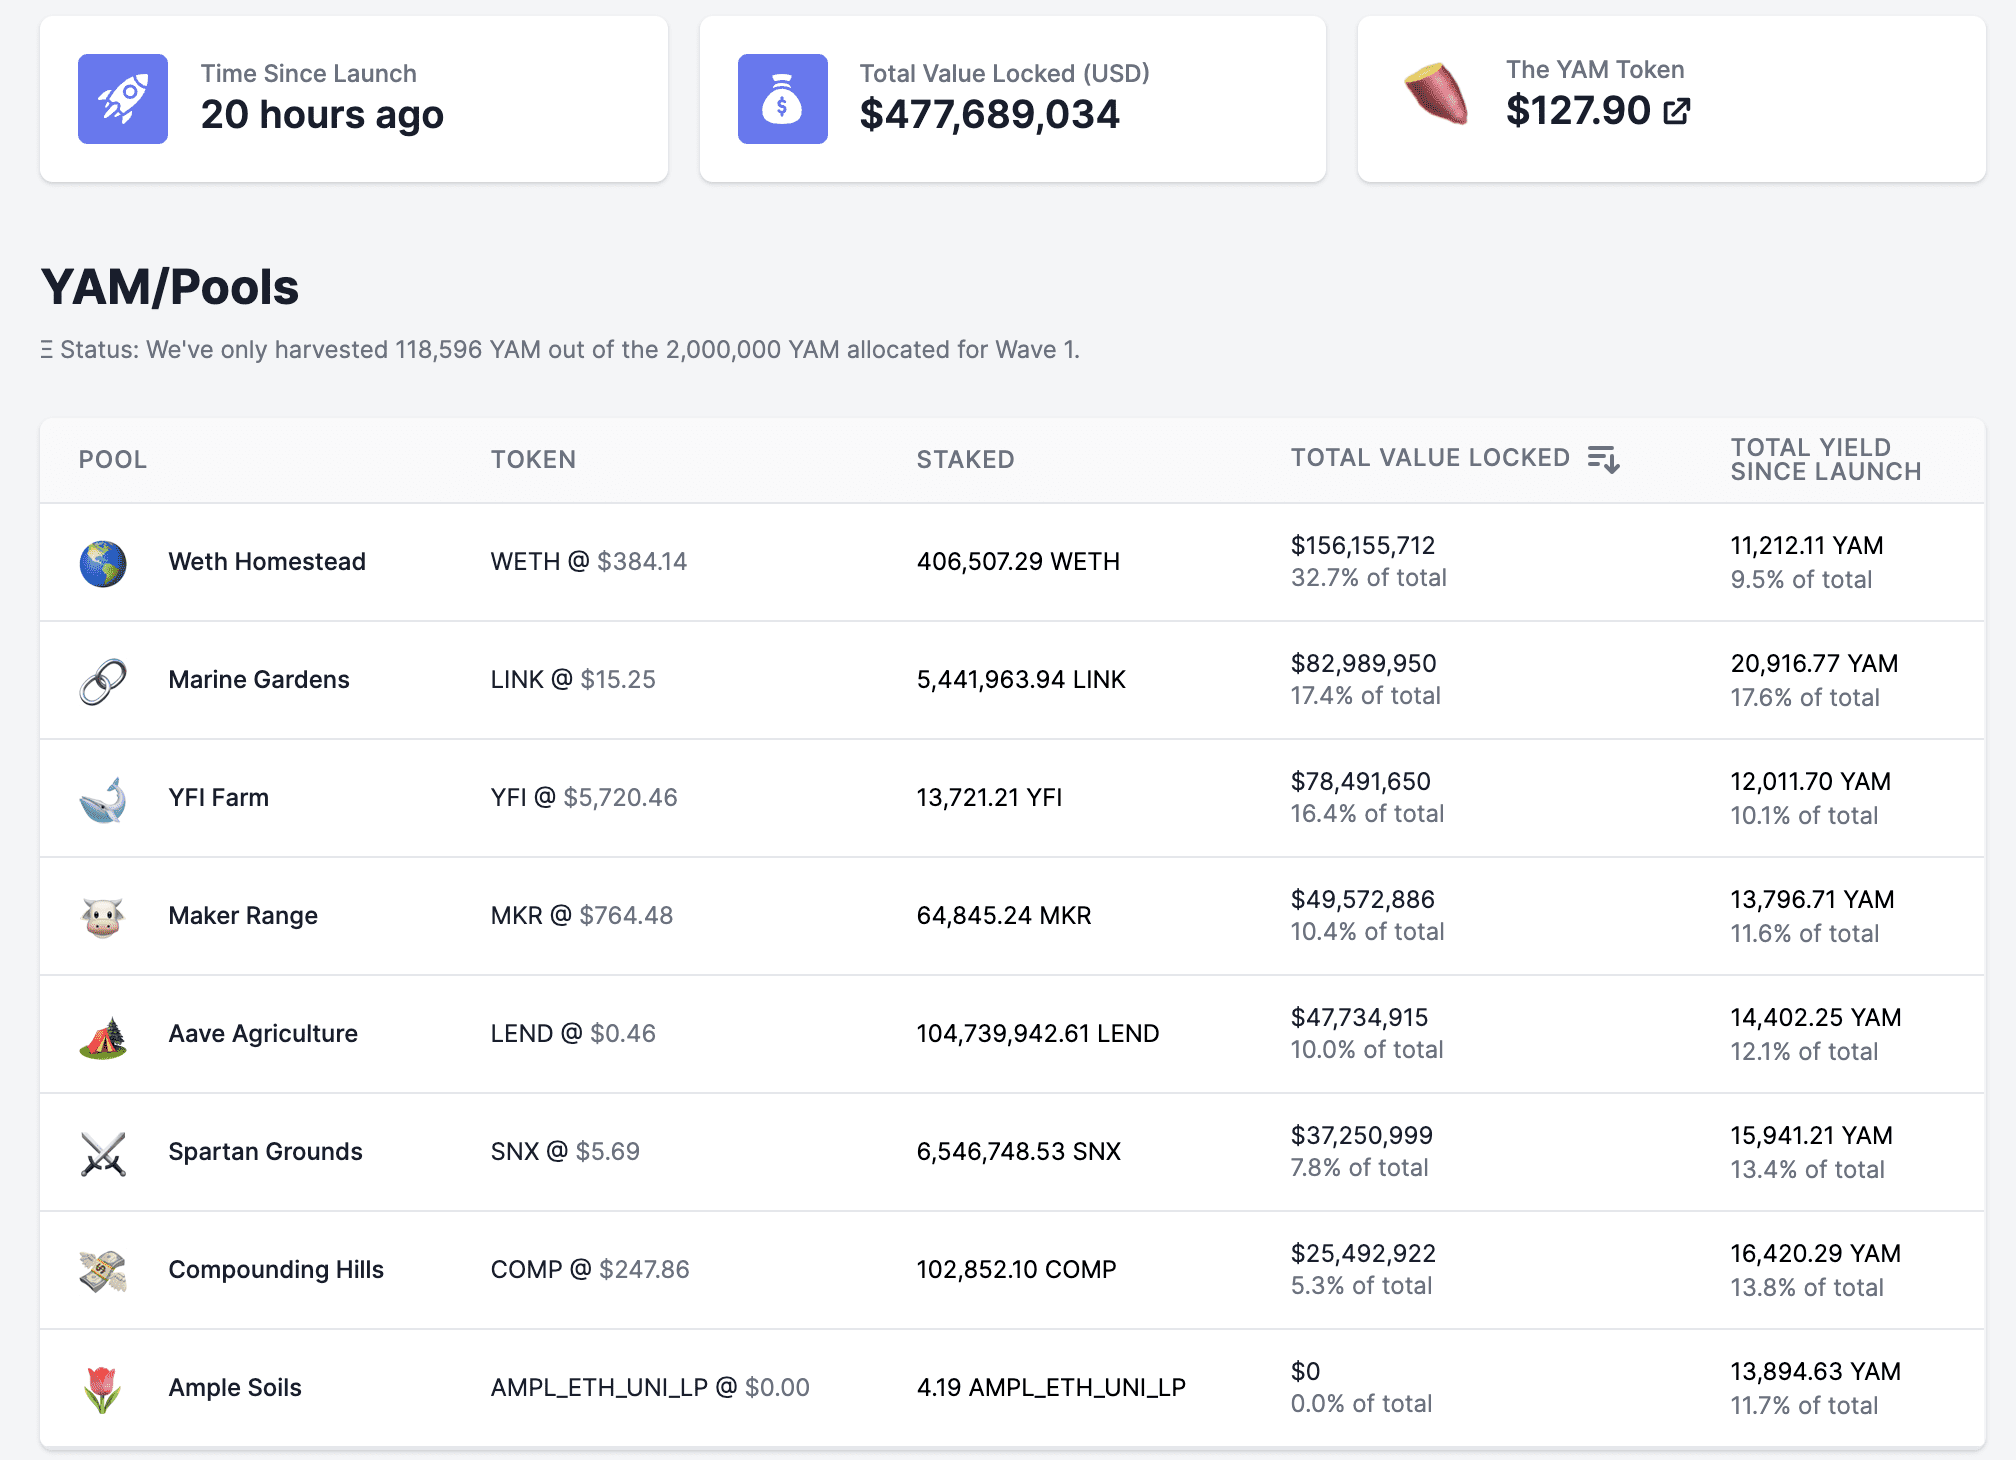
Task: Select the Spartan Grounds pool name
Action: pyautogui.click(x=265, y=1152)
